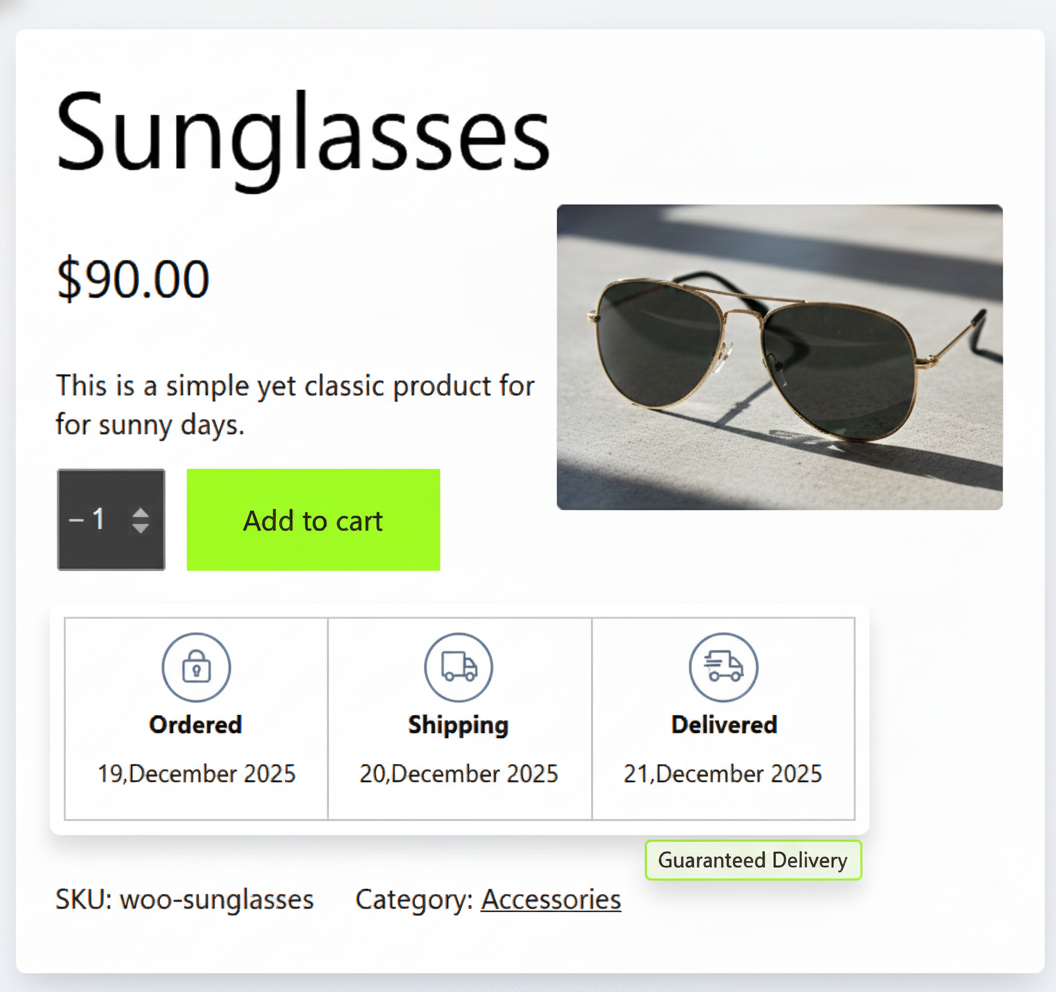Decrease quantity with the down arrow
Image resolution: width=1056 pixels, height=992 pixels.
(x=141, y=528)
